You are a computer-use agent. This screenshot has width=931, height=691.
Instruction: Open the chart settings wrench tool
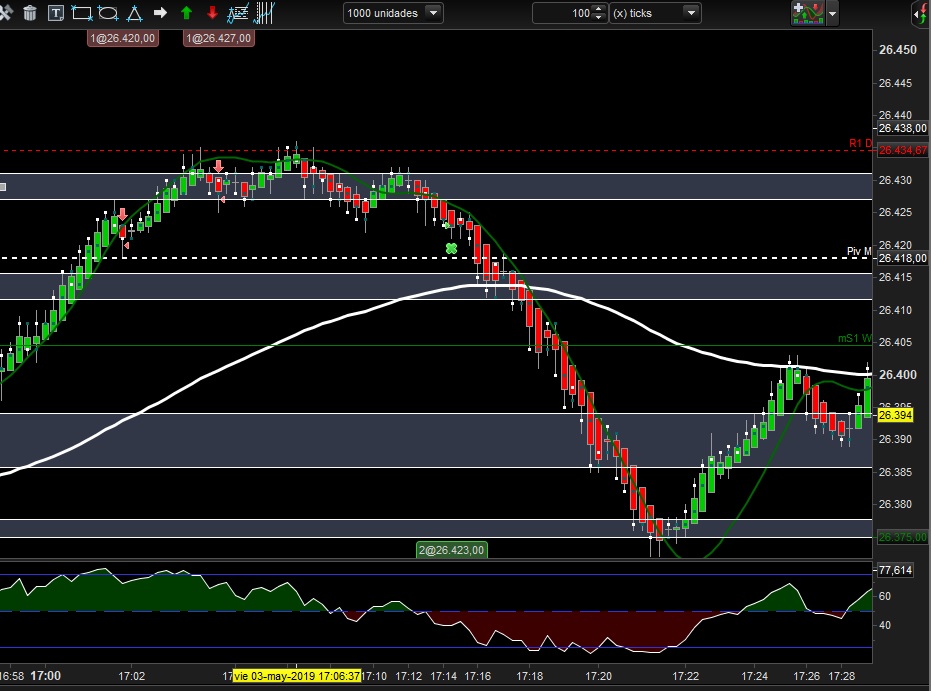coord(5,12)
